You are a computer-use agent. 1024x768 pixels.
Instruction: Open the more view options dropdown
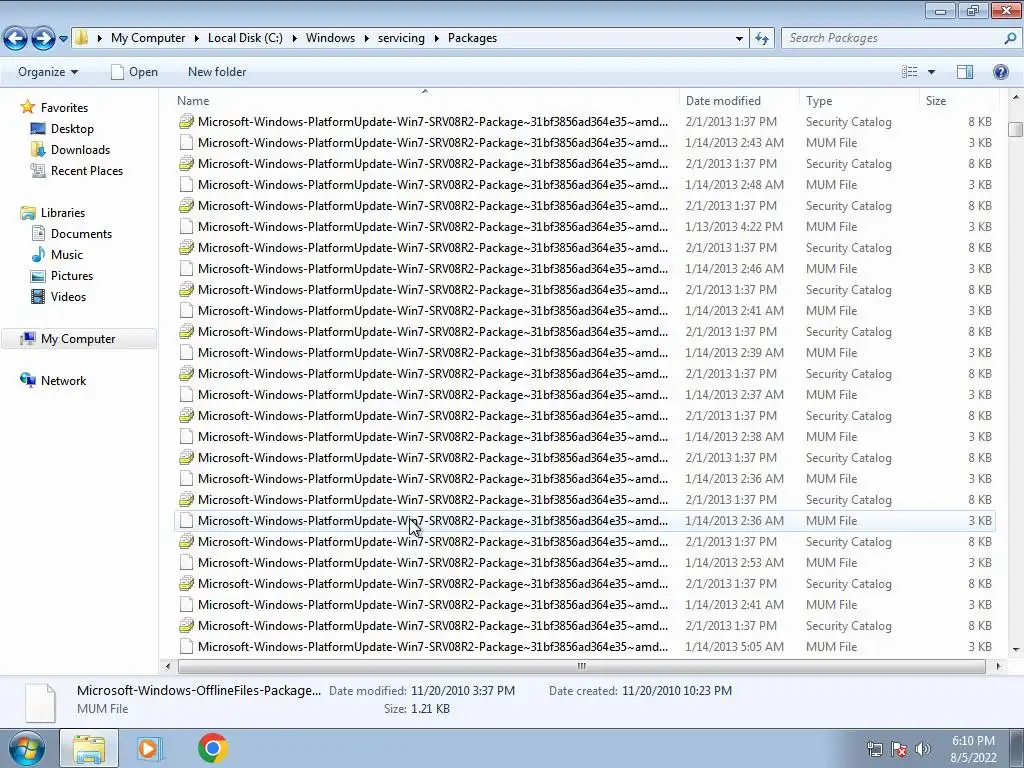[931, 72]
